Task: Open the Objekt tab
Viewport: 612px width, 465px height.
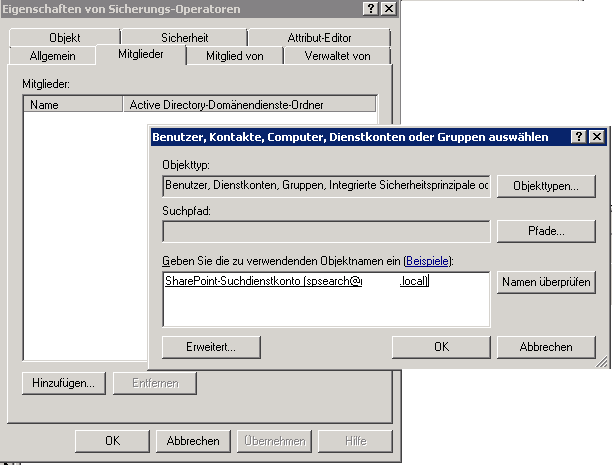Action: click(x=64, y=37)
